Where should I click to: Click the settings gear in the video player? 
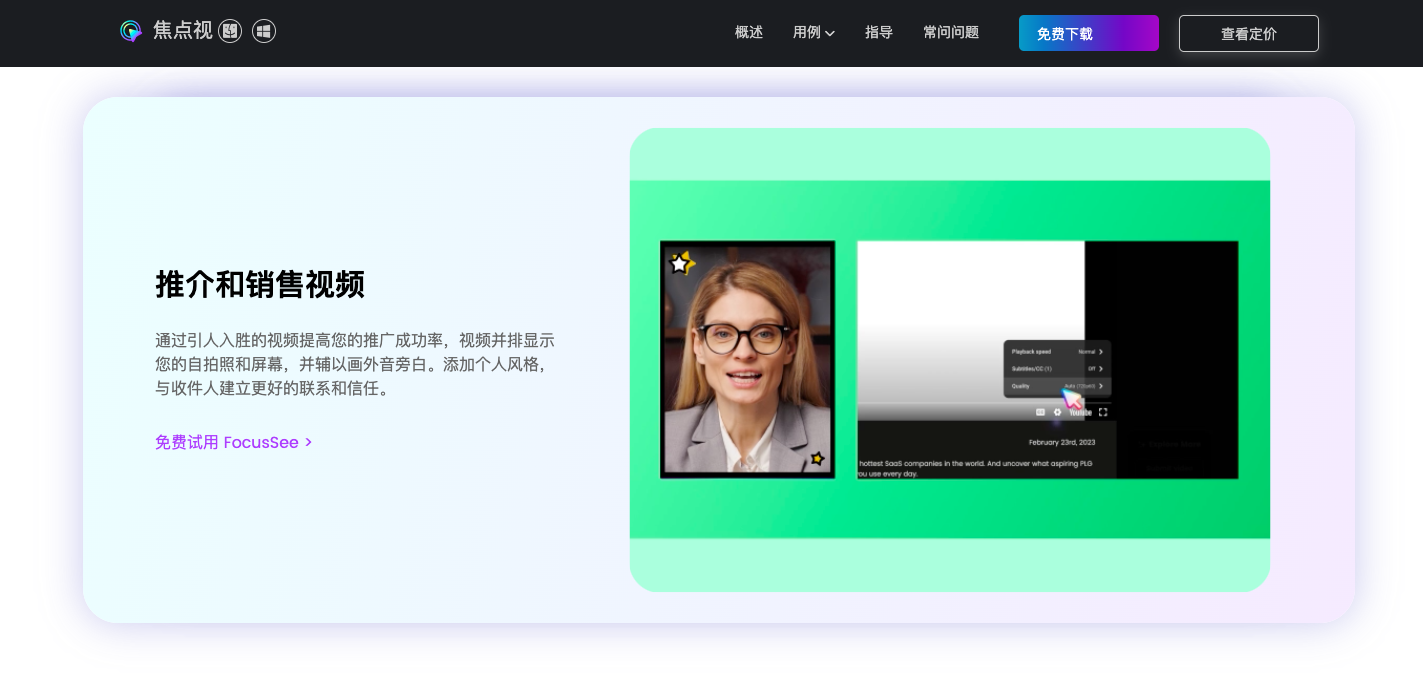1057,412
